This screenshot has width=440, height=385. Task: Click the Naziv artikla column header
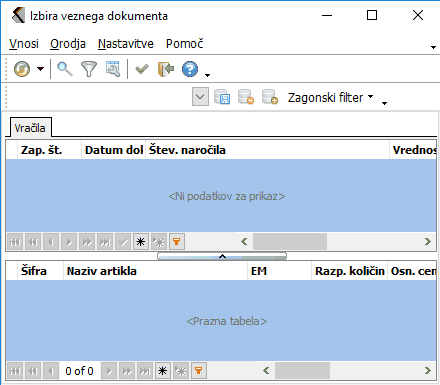tap(156, 271)
